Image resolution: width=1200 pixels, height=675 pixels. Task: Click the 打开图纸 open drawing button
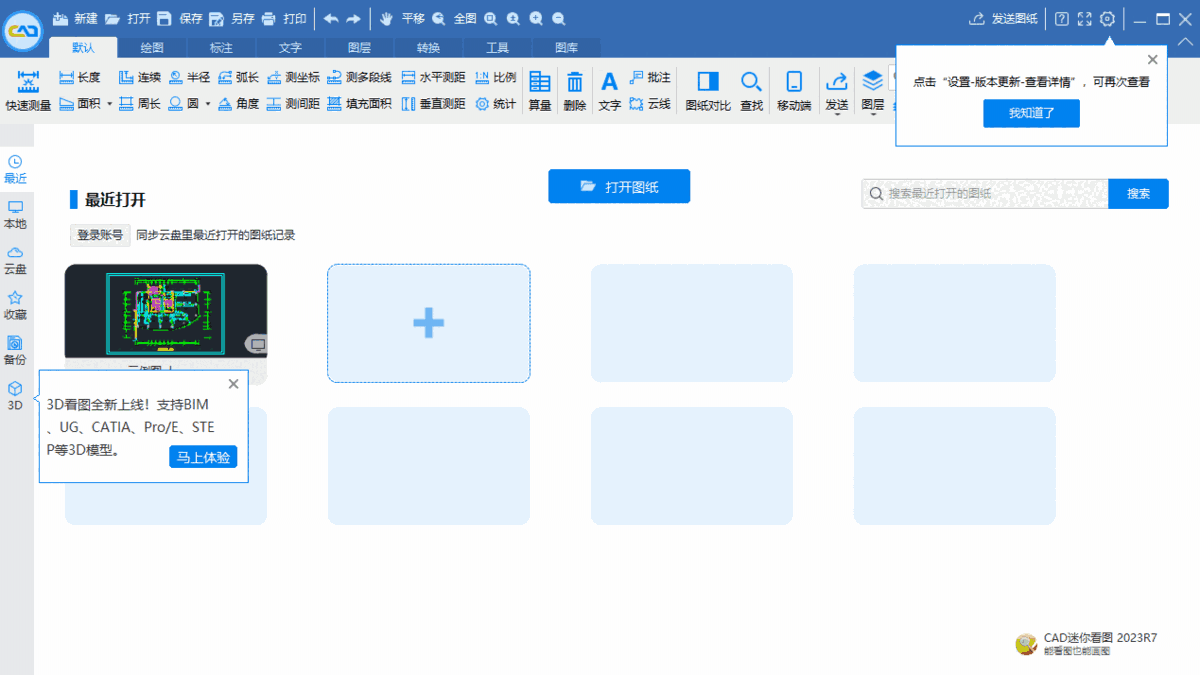(618, 186)
